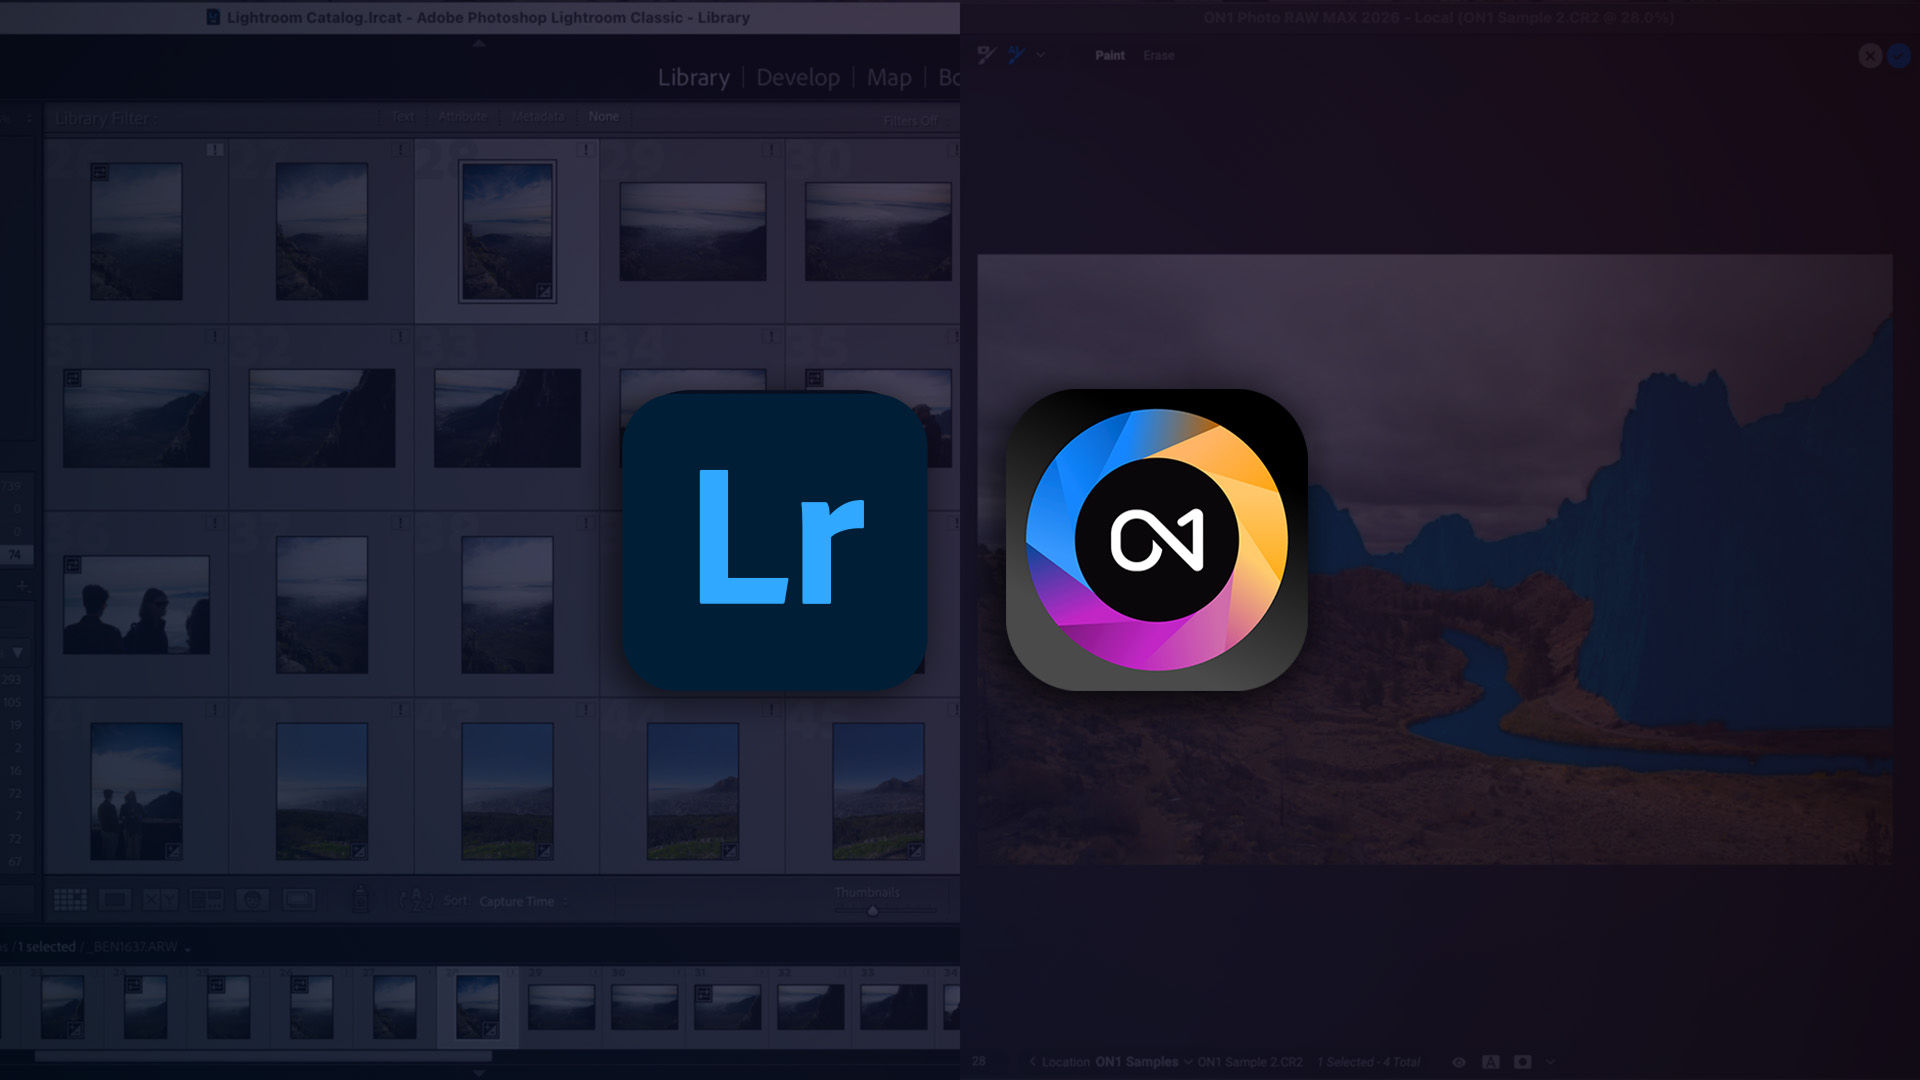Click the highlighted thumbnail in the filmstrip
1920x1080 pixels.
pos(477,1007)
